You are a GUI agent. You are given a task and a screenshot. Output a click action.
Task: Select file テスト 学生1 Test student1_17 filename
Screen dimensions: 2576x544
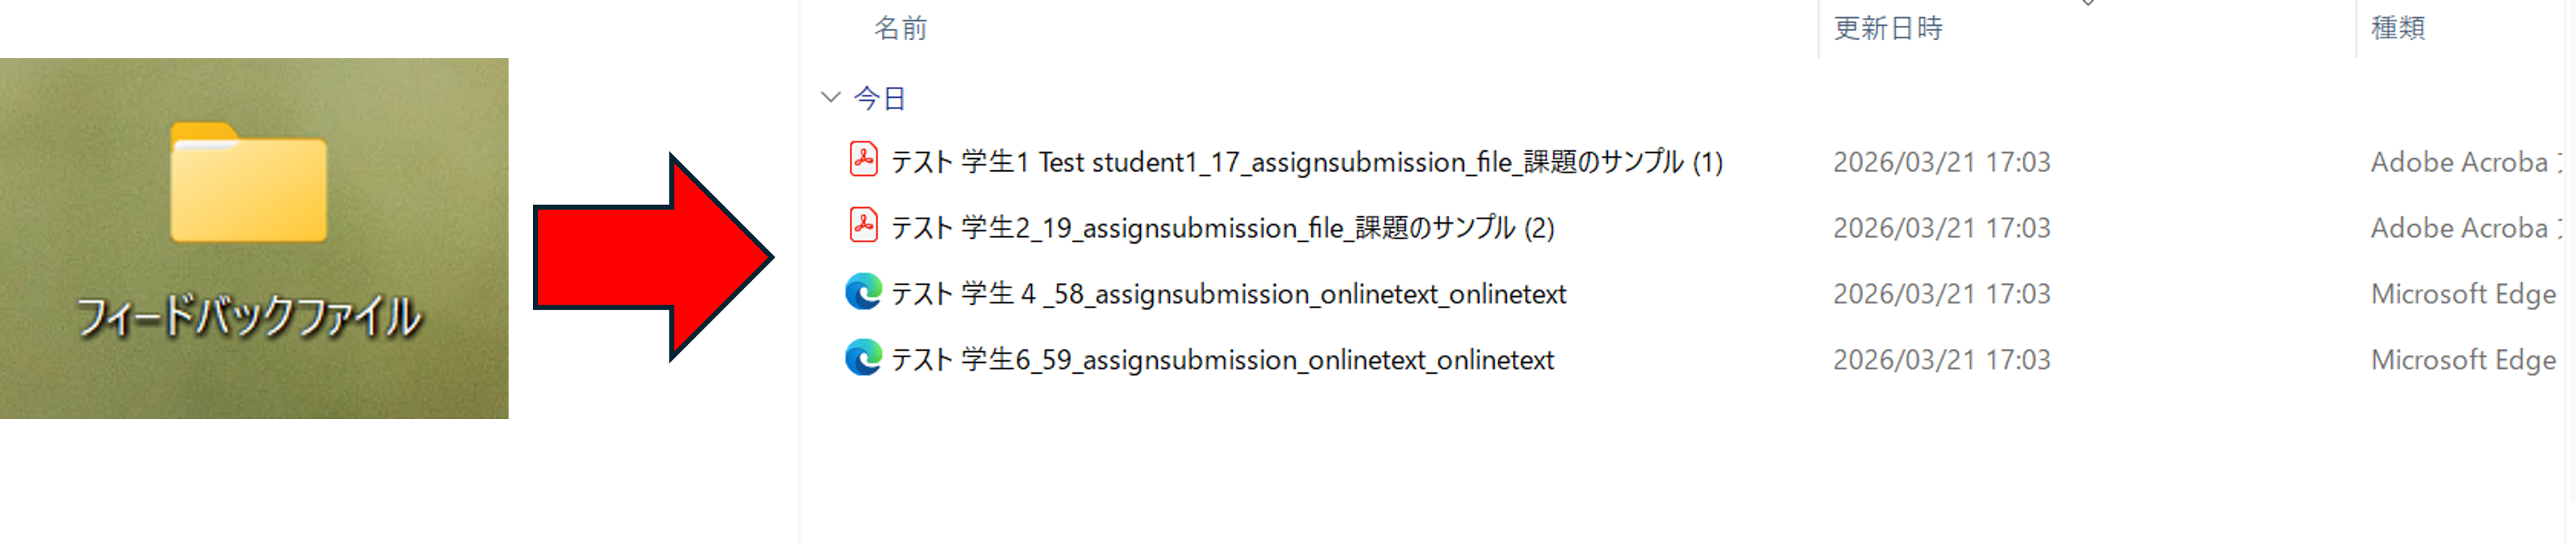point(1306,162)
